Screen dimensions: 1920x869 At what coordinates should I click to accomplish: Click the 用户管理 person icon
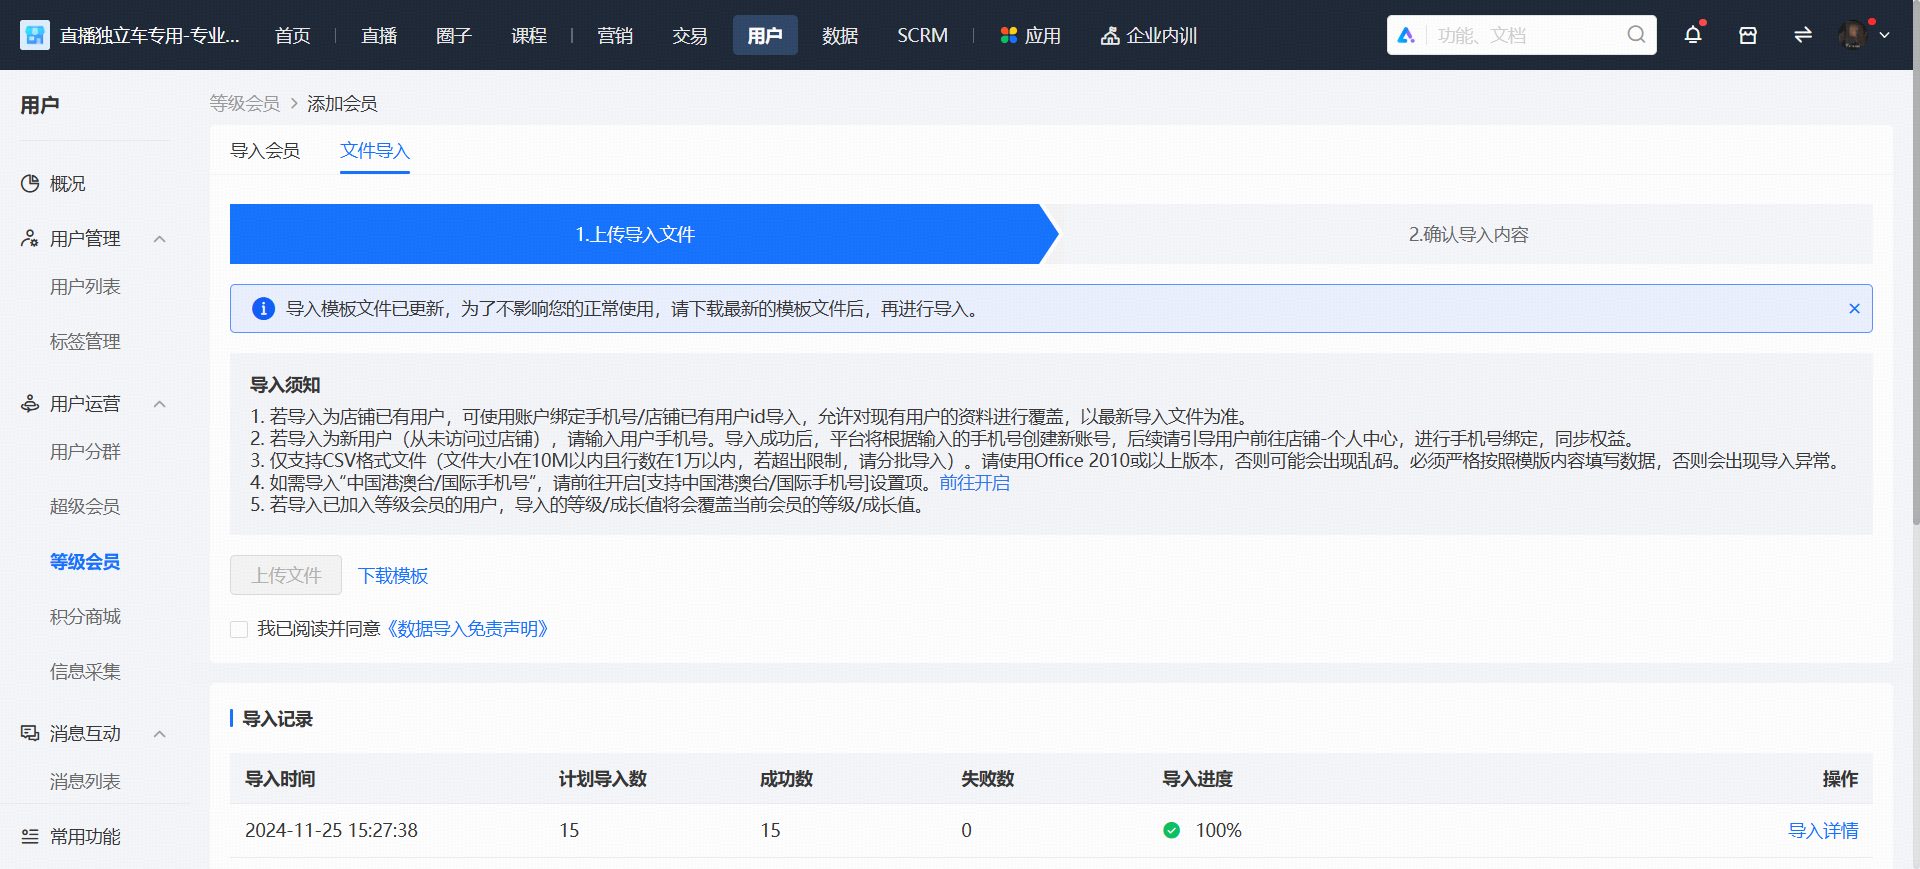tap(30, 239)
